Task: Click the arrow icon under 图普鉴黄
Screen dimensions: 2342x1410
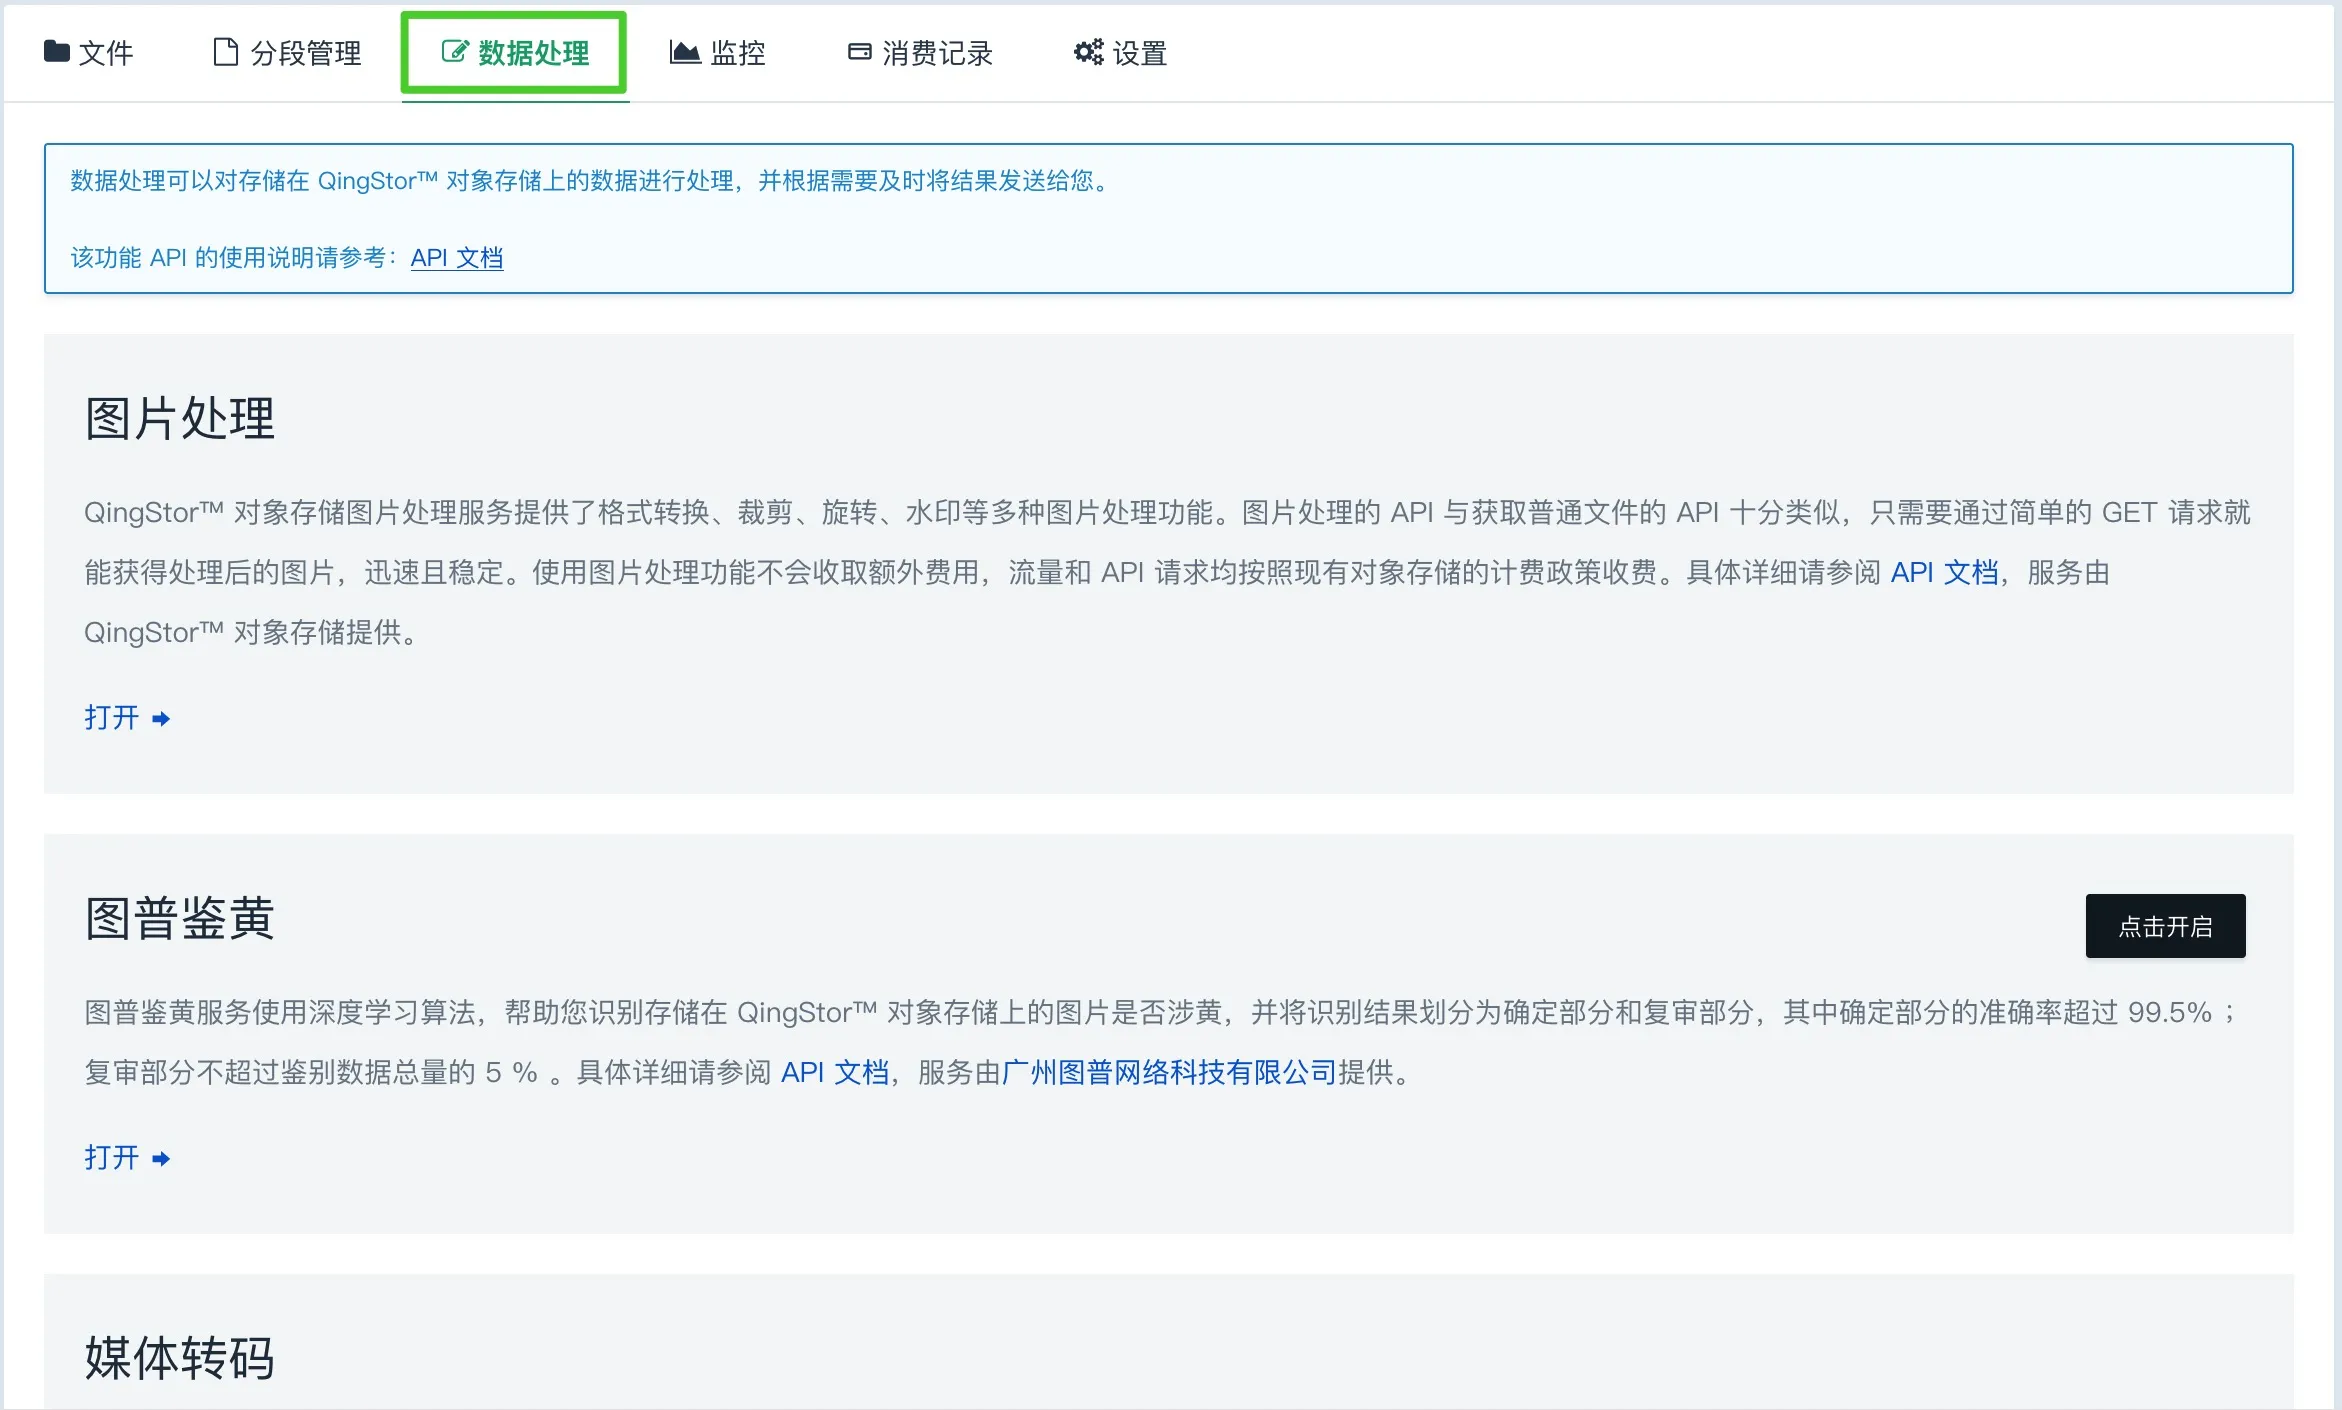Action: click(x=161, y=1159)
